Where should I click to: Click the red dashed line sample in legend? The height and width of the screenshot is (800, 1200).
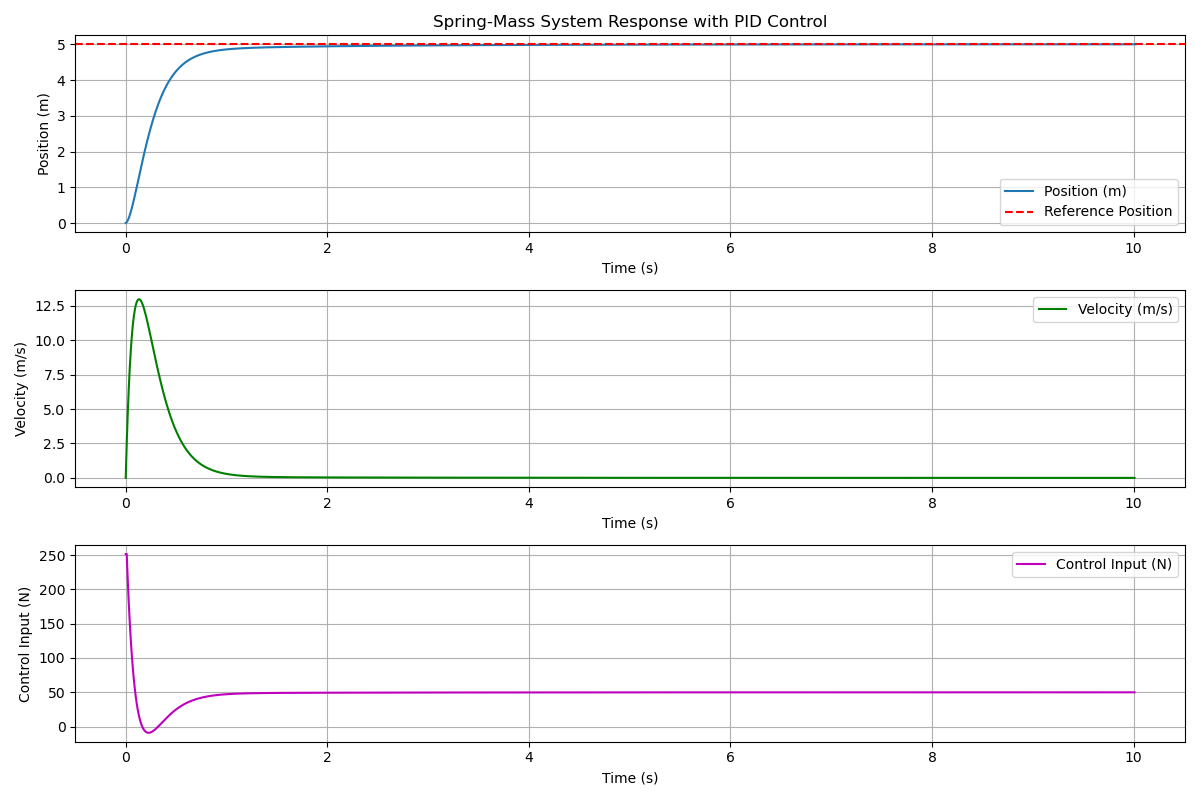[x=1022, y=211]
